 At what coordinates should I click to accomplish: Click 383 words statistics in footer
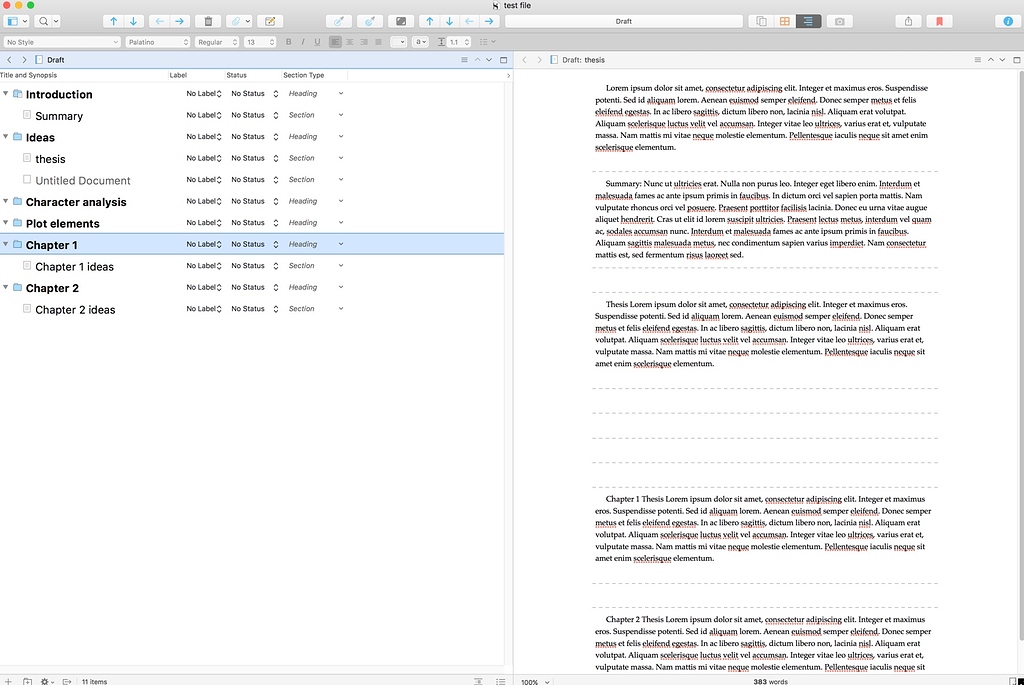pyautogui.click(x=770, y=681)
